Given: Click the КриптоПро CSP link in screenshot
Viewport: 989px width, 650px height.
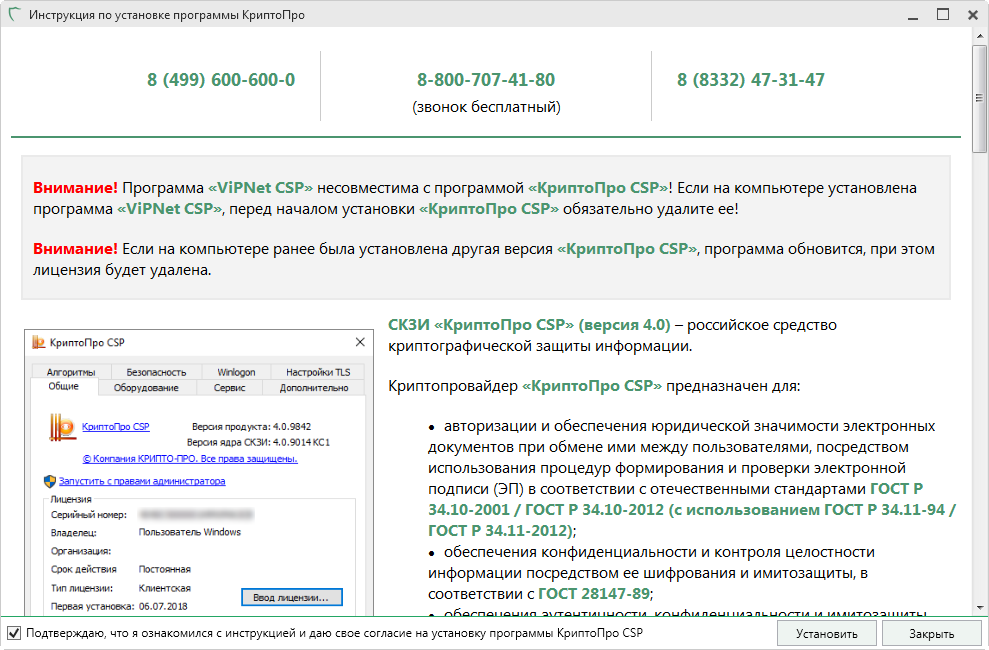Looking at the screenshot, I should coord(115,427).
